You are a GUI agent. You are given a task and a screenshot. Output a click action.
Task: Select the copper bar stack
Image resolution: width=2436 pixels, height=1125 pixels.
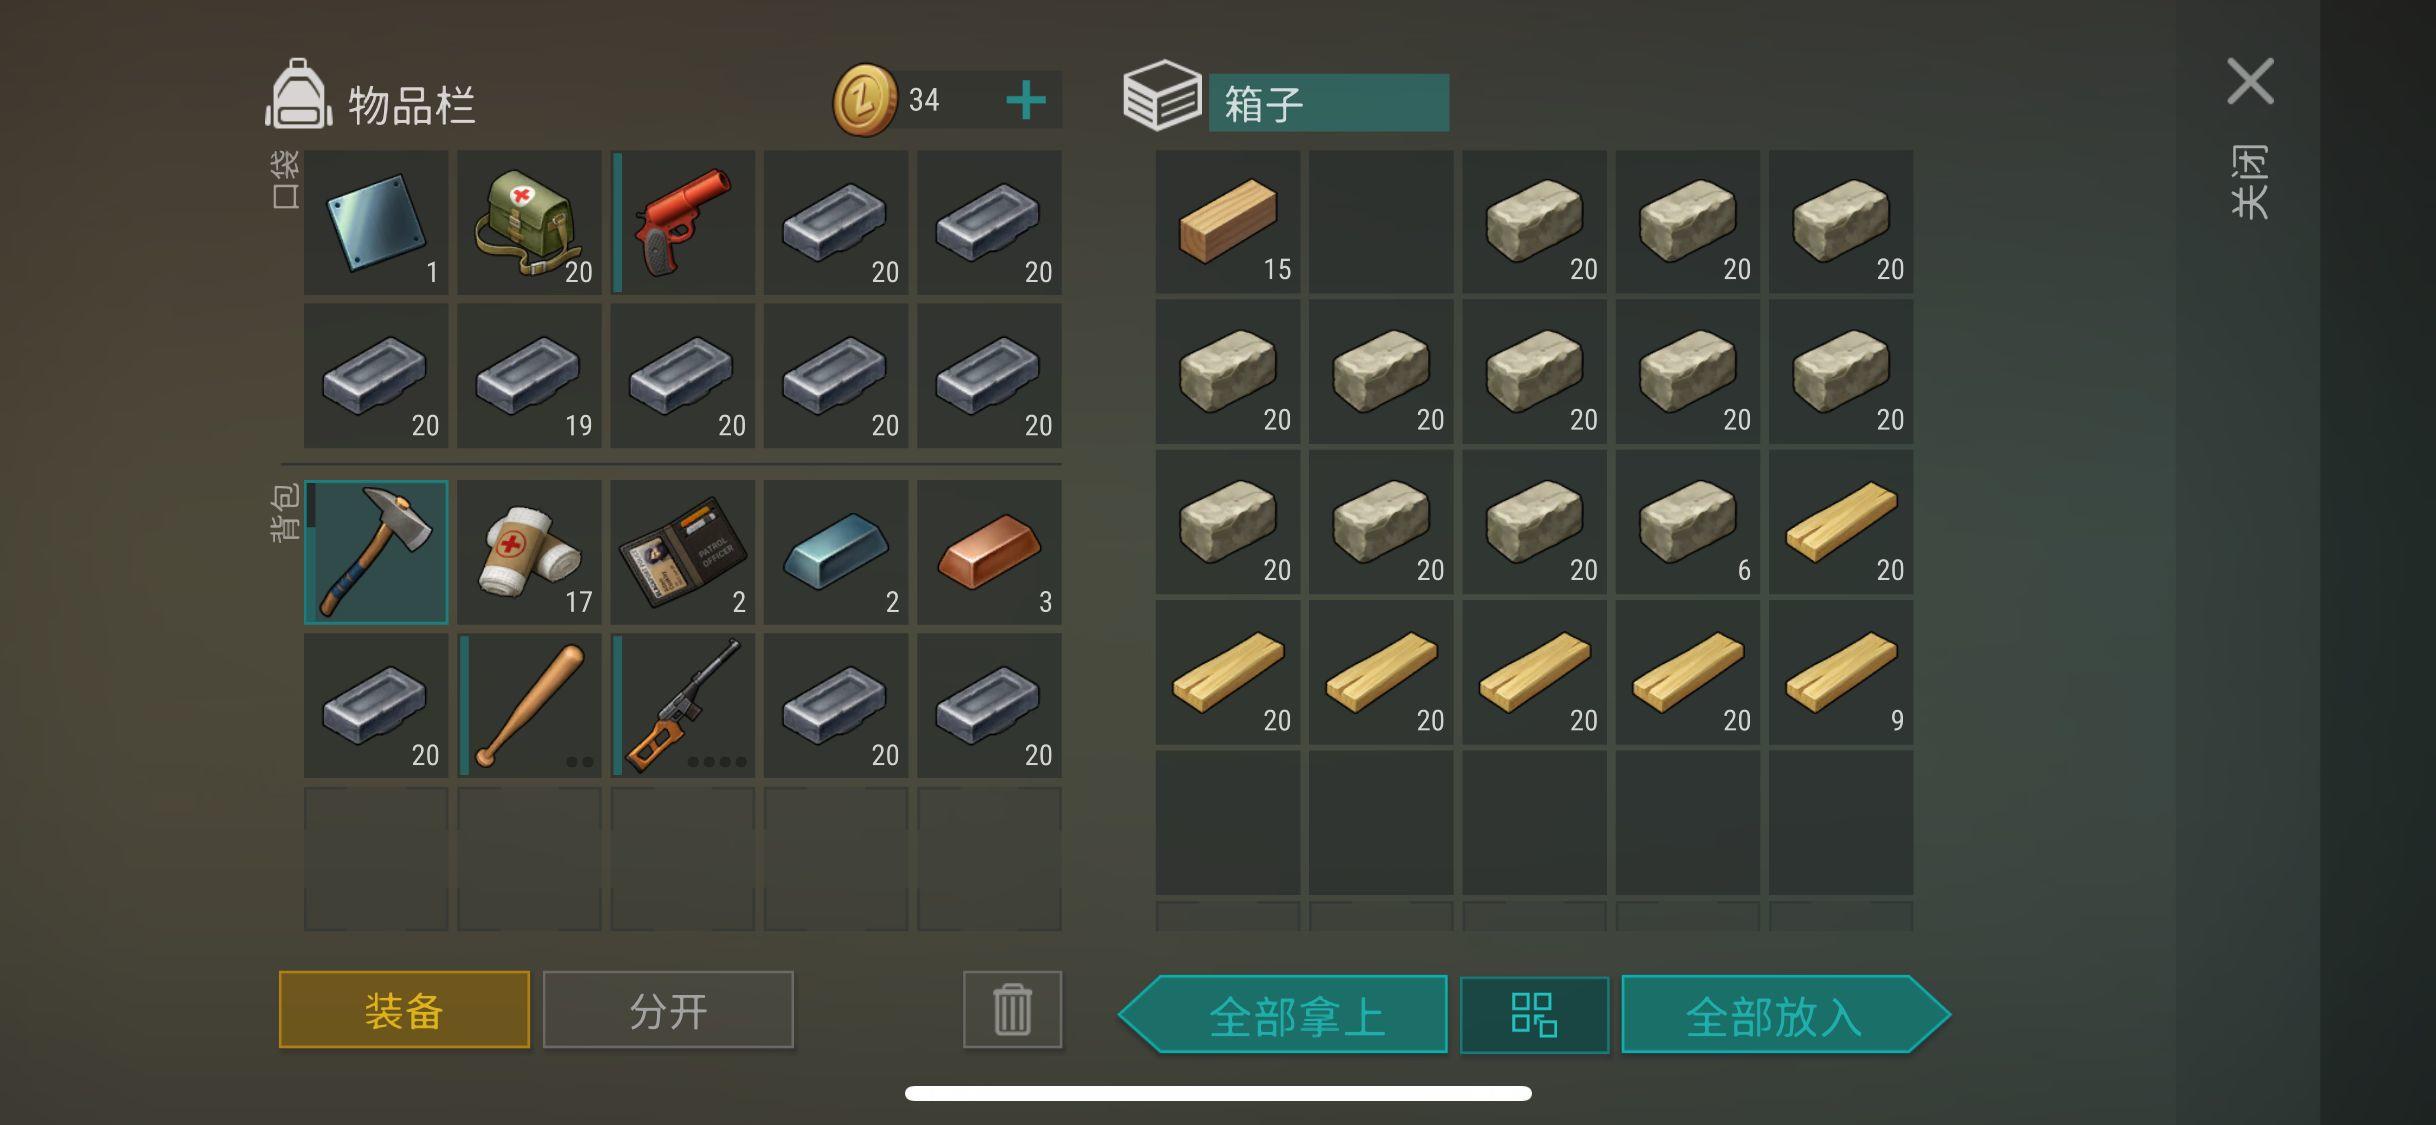(990, 552)
